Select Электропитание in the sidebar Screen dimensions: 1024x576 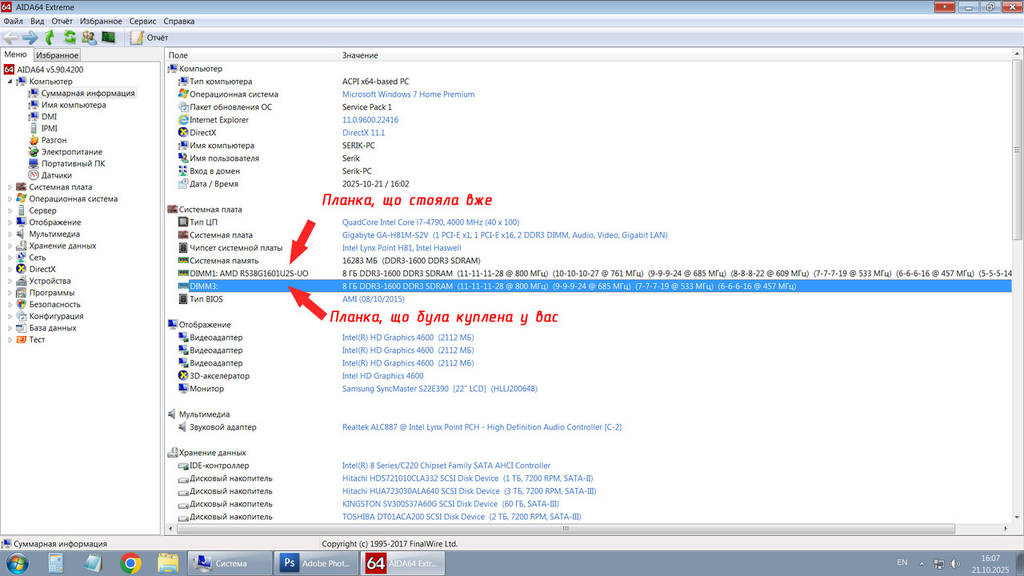click(x=71, y=152)
